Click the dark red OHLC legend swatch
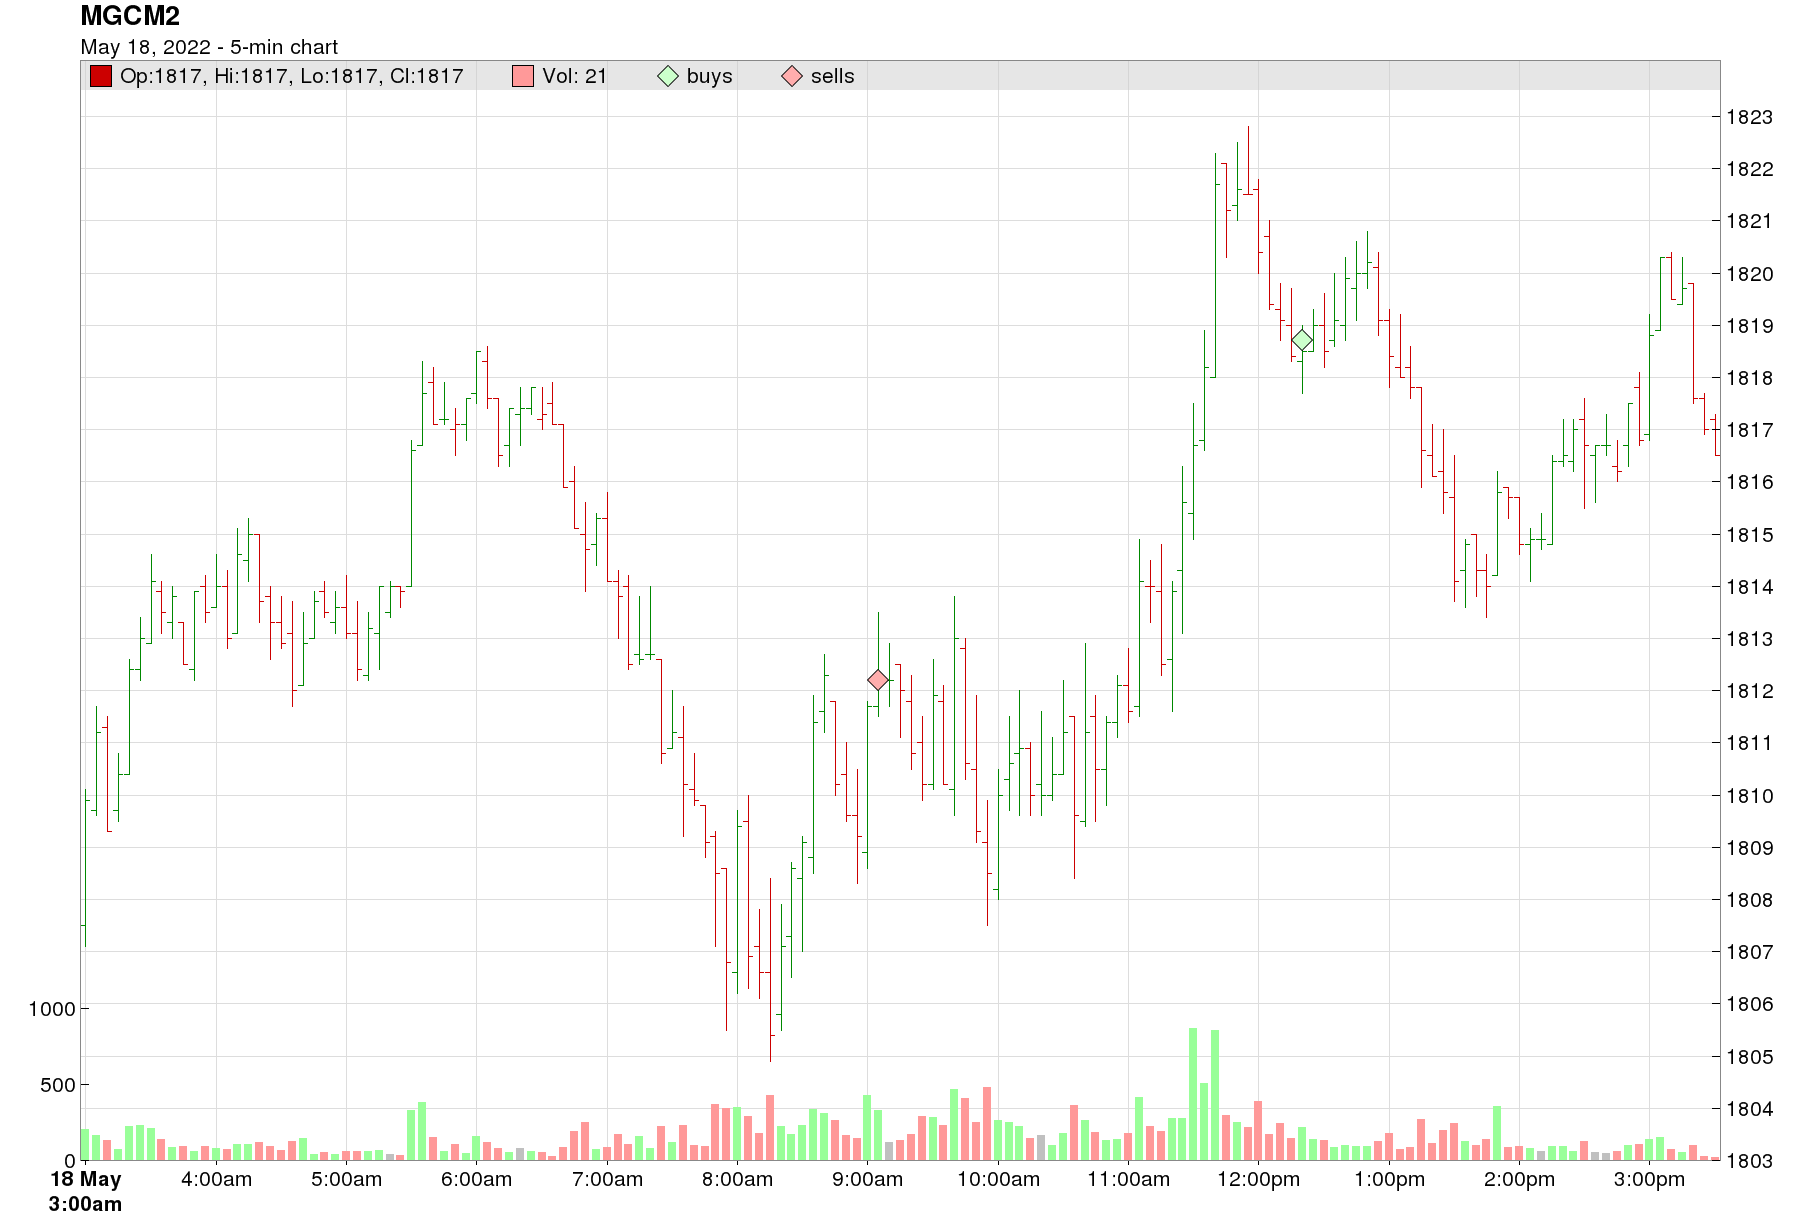Screen dimensions: 1800x1232 [100, 76]
